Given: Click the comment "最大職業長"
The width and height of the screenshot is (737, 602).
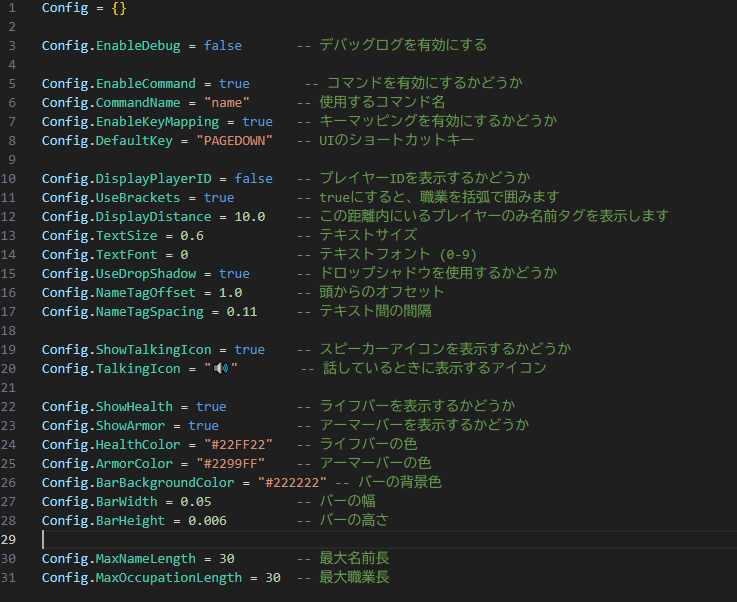Looking at the screenshot, I should point(354,578).
